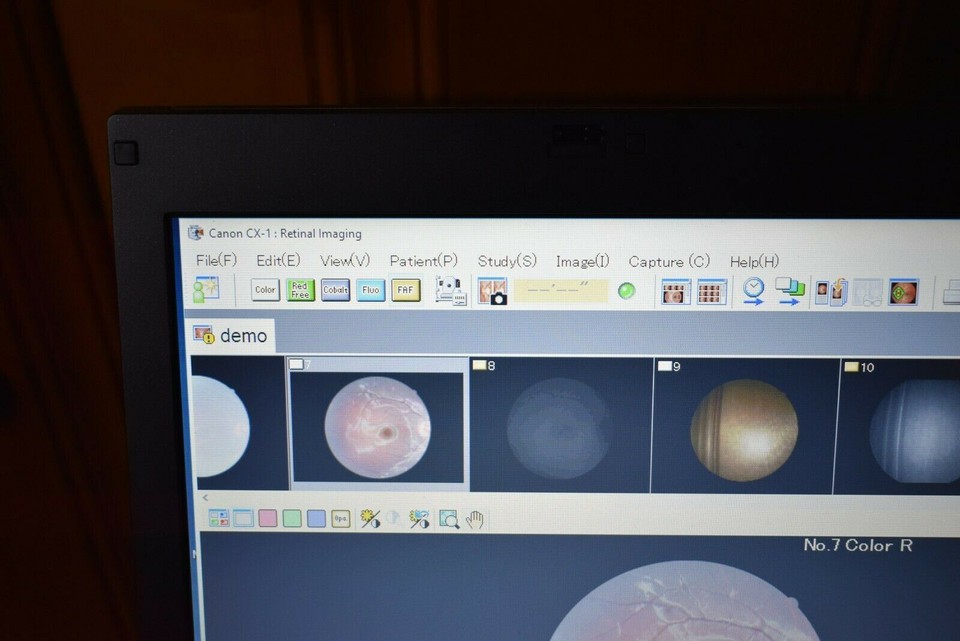The image size is (960, 641).
Task: Toggle selection of image number 9
Action: tap(666, 366)
